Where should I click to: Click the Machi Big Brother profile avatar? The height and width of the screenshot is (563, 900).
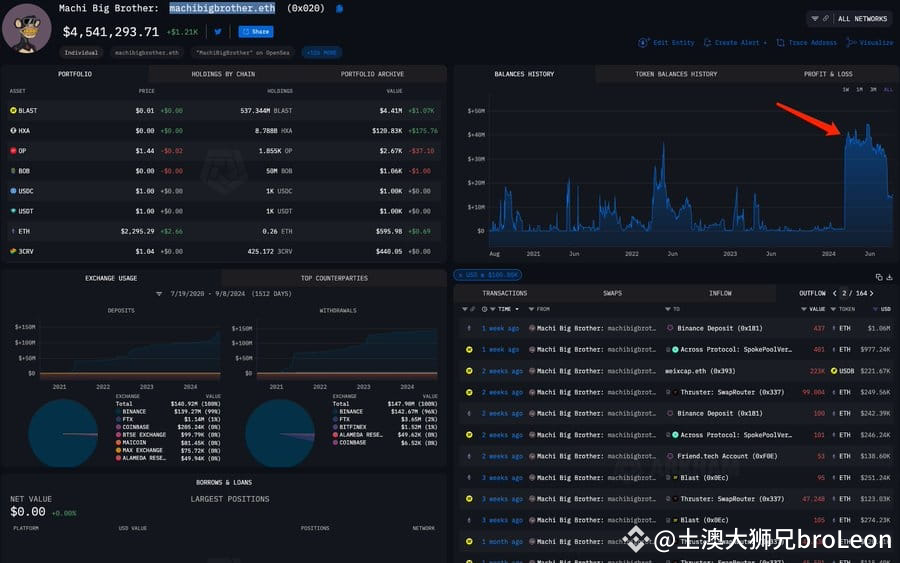(27, 28)
